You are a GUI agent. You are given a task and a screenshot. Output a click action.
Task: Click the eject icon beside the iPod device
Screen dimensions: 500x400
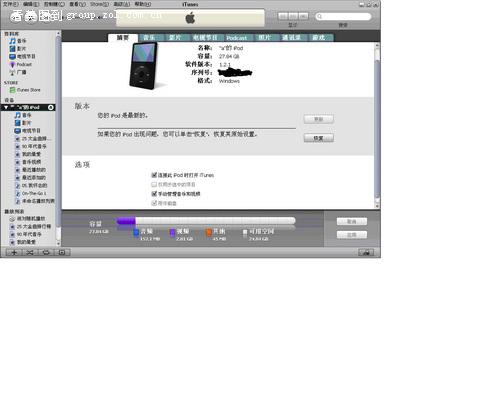pyautogui.click(x=51, y=107)
